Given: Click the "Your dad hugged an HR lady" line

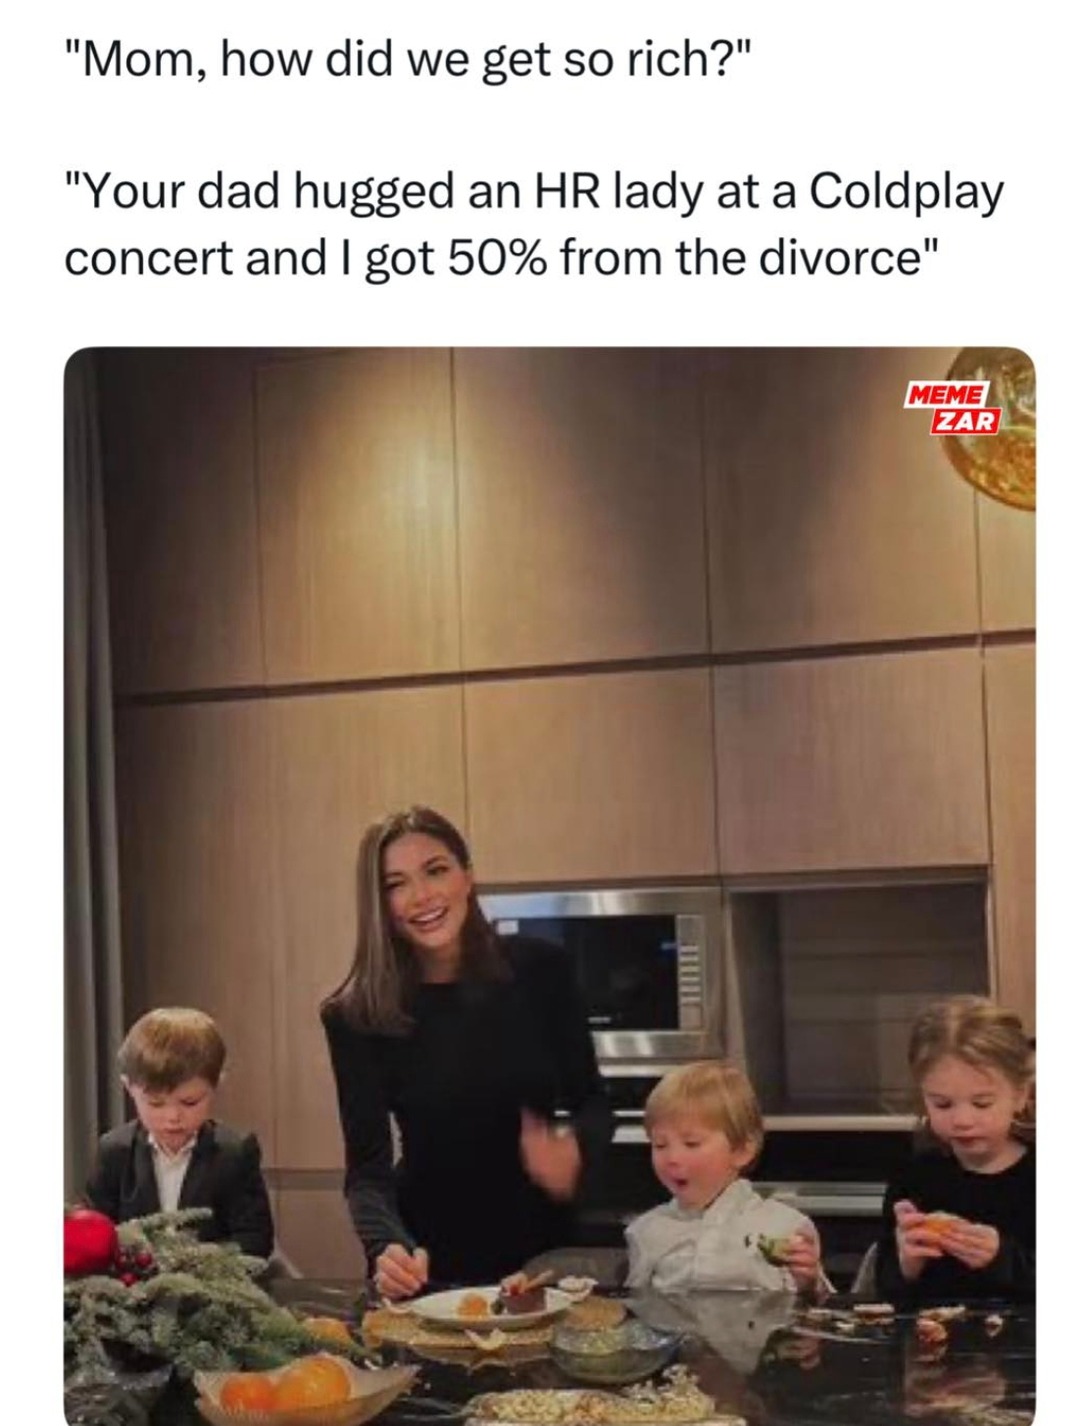Looking at the screenshot, I should pyautogui.click(x=534, y=193).
